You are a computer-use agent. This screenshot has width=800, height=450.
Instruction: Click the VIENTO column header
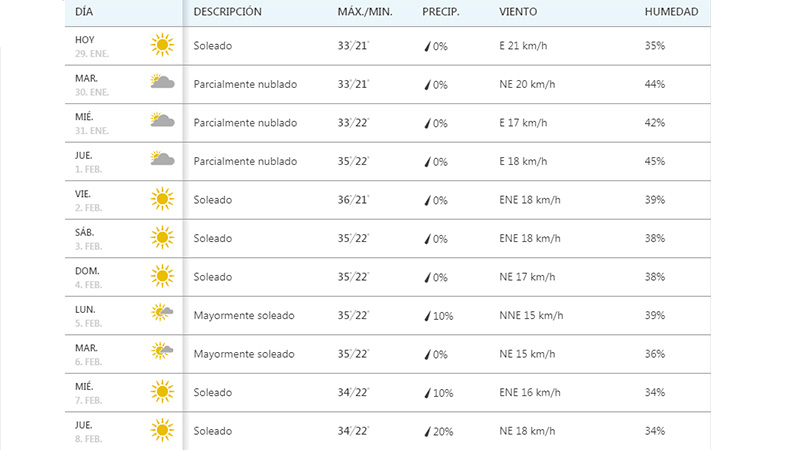518,12
